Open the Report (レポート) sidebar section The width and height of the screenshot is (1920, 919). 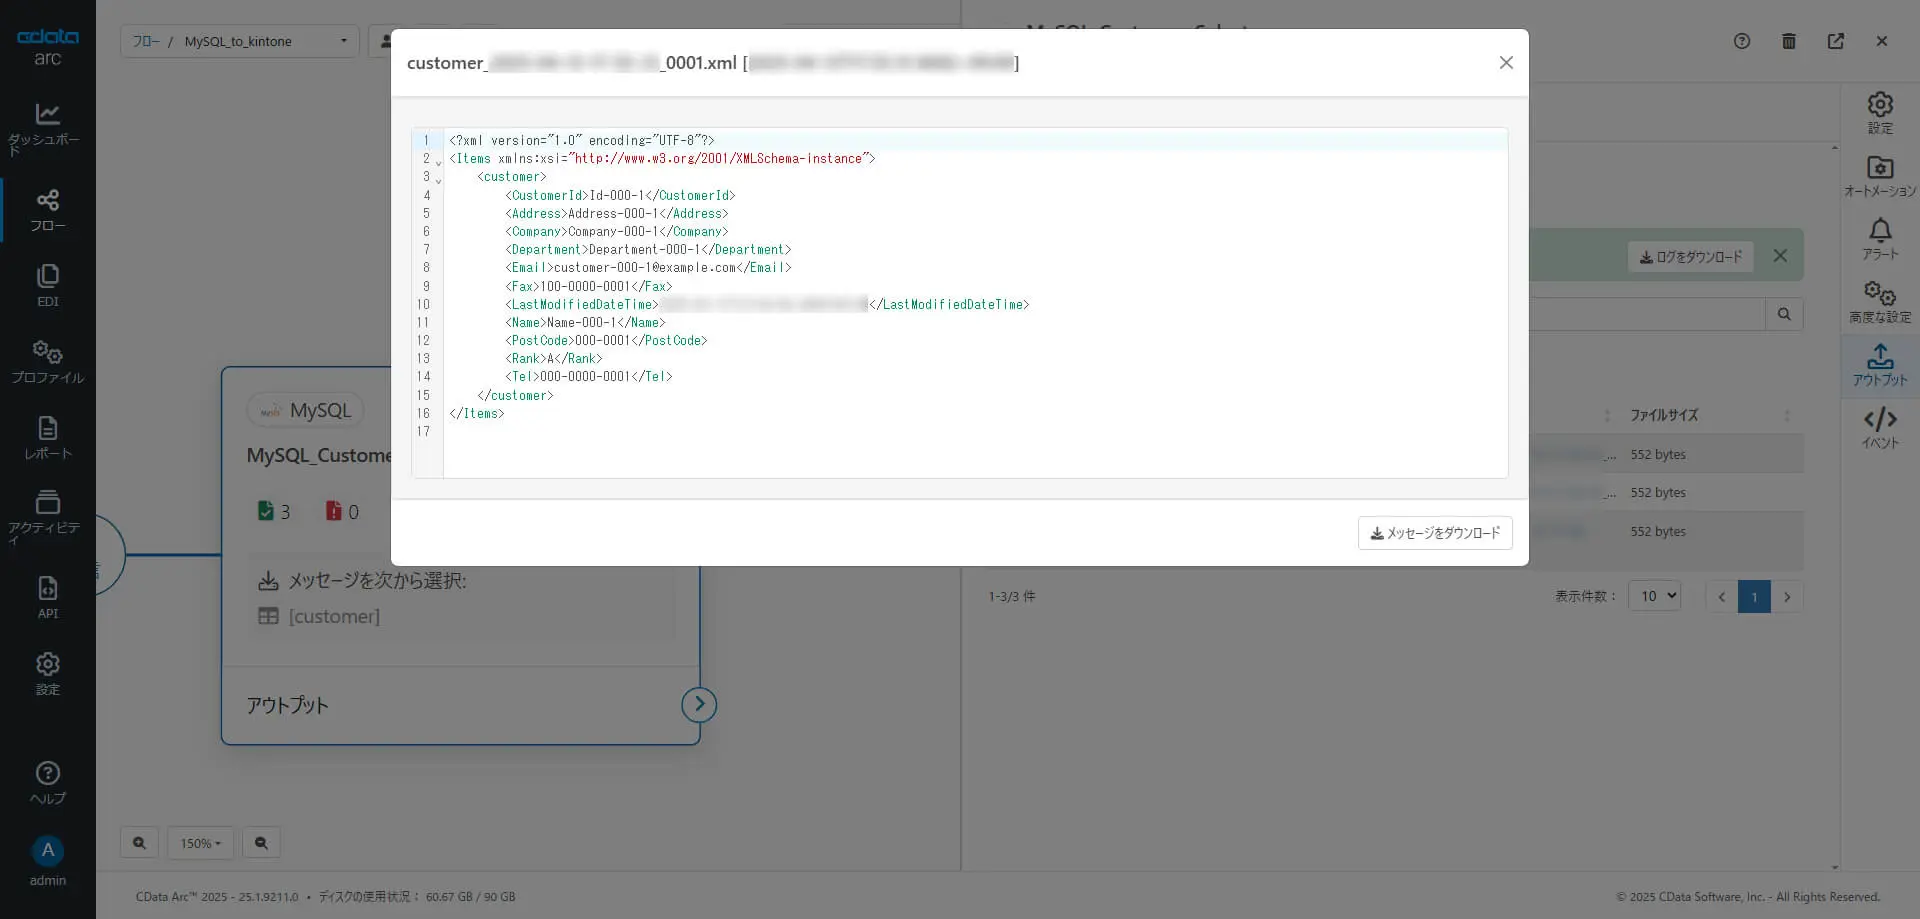[x=47, y=438]
